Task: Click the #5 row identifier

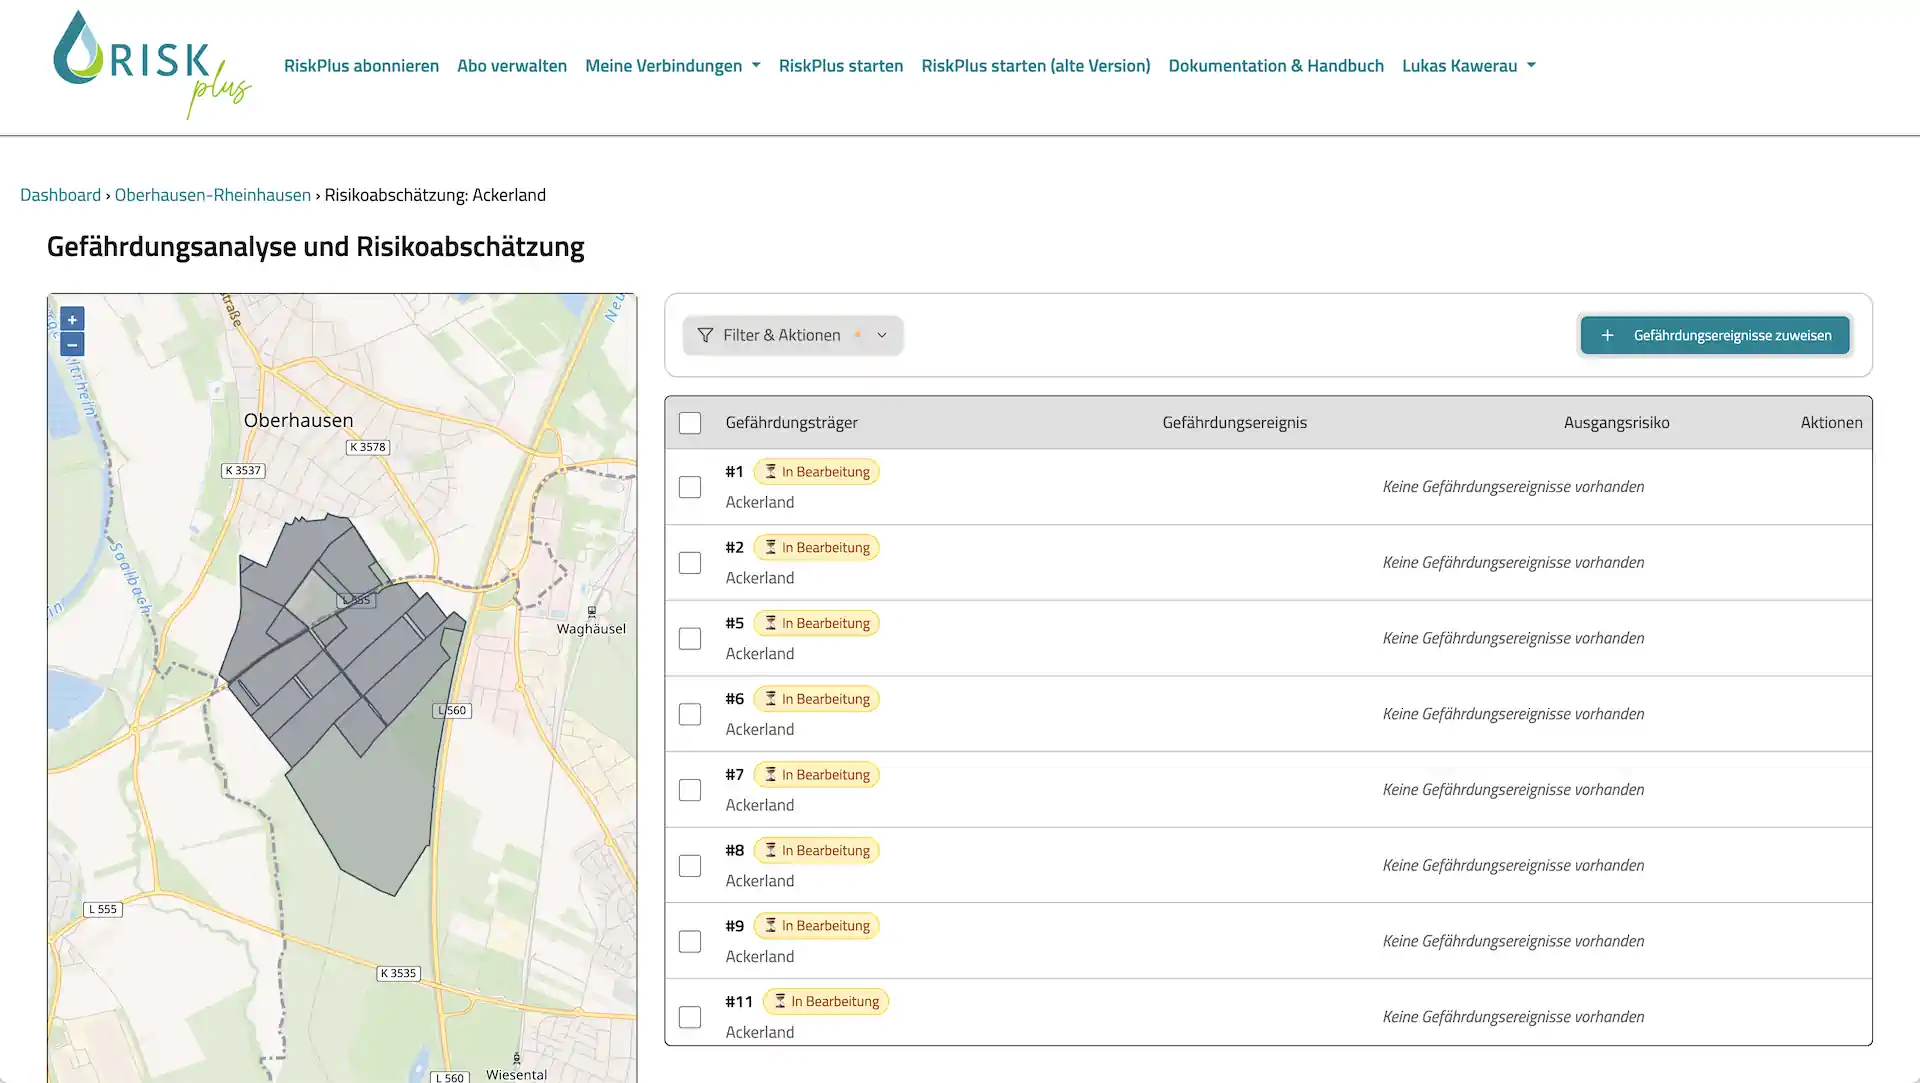Action: (735, 623)
